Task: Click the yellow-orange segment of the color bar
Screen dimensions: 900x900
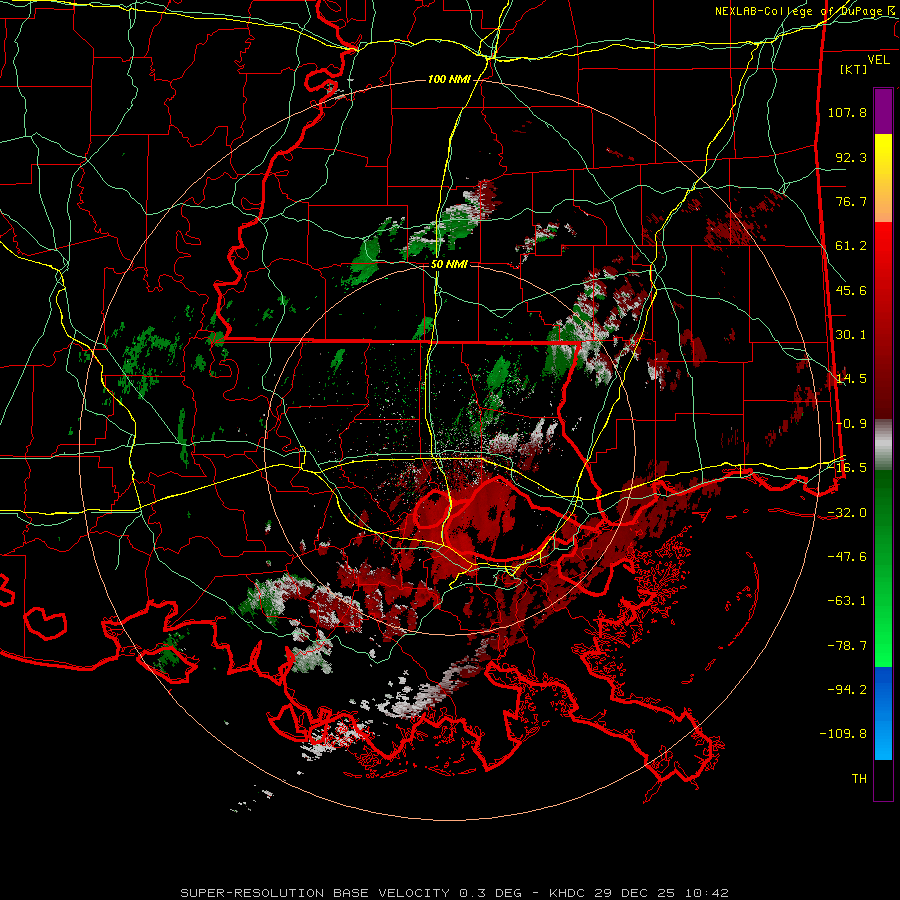Action: coord(883,179)
